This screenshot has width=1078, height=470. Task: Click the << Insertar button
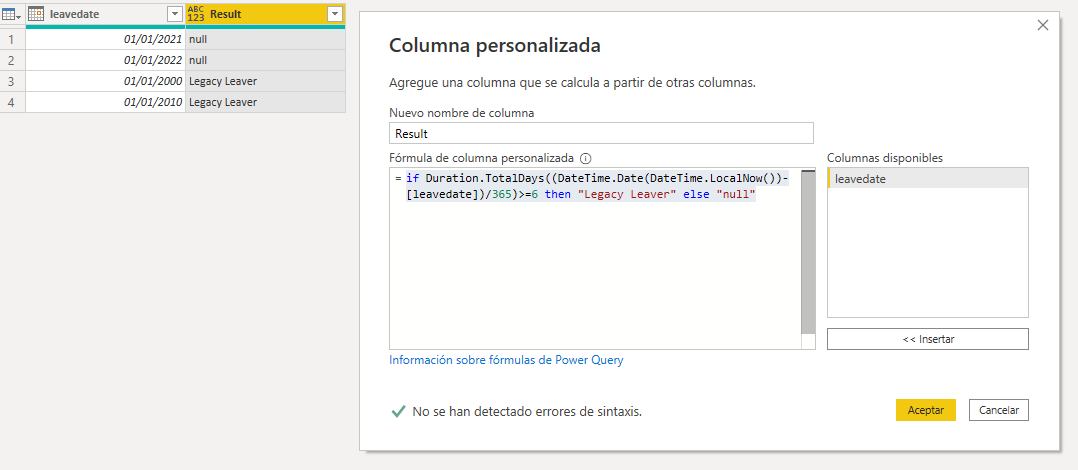[x=927, y=339]
